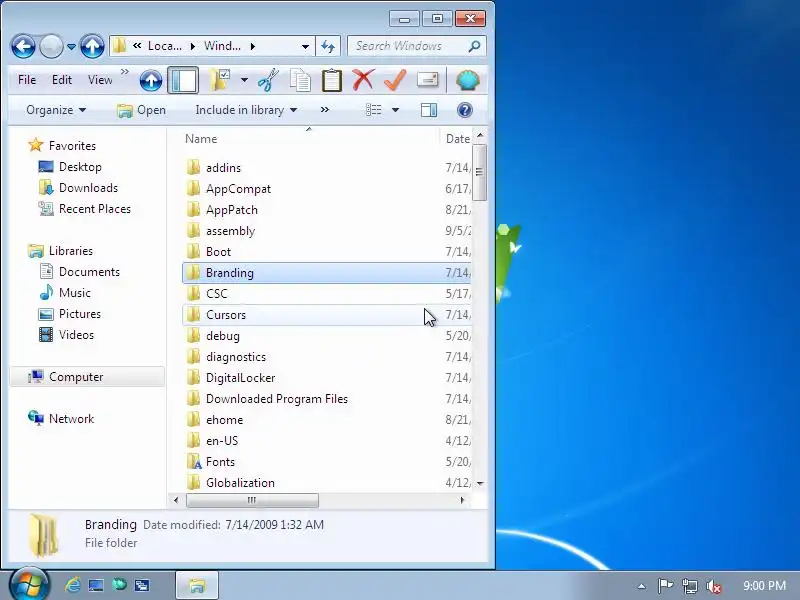Open the Organize dropdown

point(56,110)
